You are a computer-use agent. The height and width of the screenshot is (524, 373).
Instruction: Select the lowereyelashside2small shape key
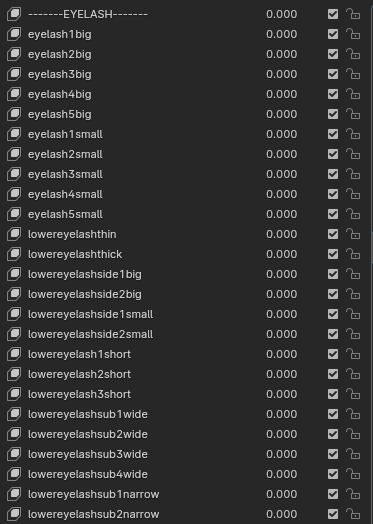[91, 334]
